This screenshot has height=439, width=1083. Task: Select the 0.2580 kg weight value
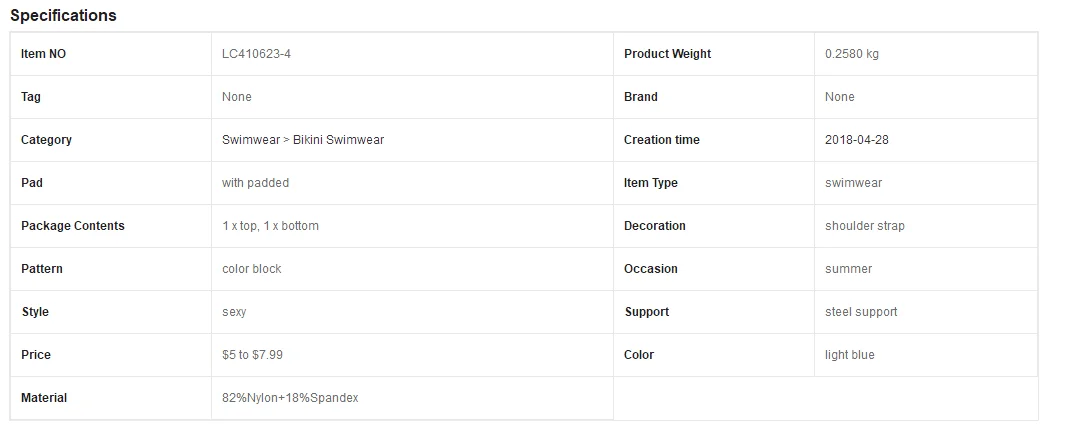[x=852, y=54]
